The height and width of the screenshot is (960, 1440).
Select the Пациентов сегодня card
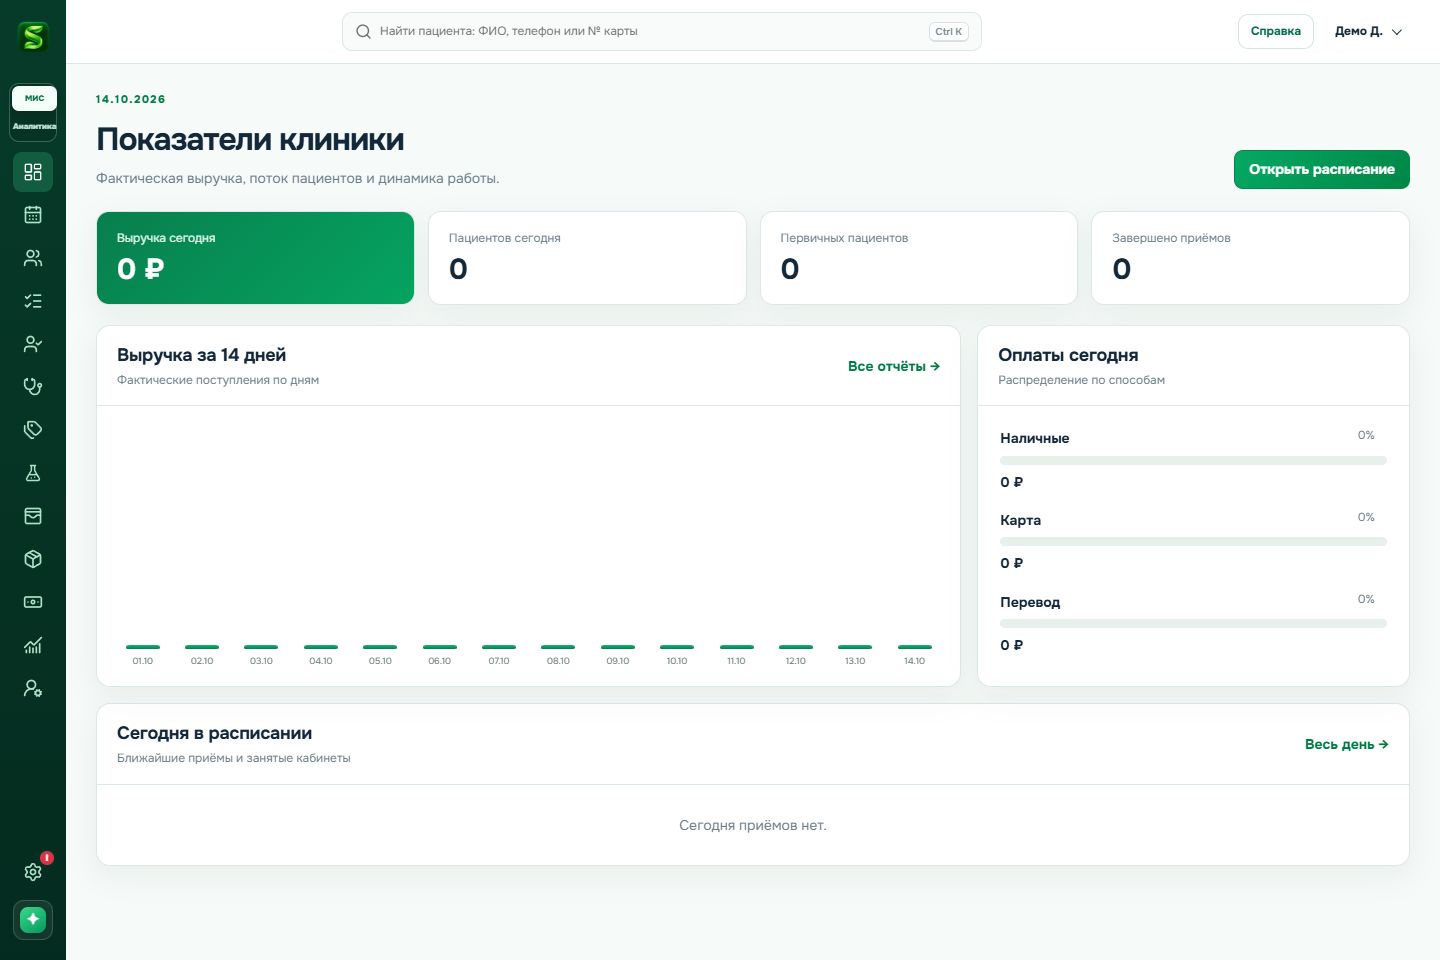(587, 258)
